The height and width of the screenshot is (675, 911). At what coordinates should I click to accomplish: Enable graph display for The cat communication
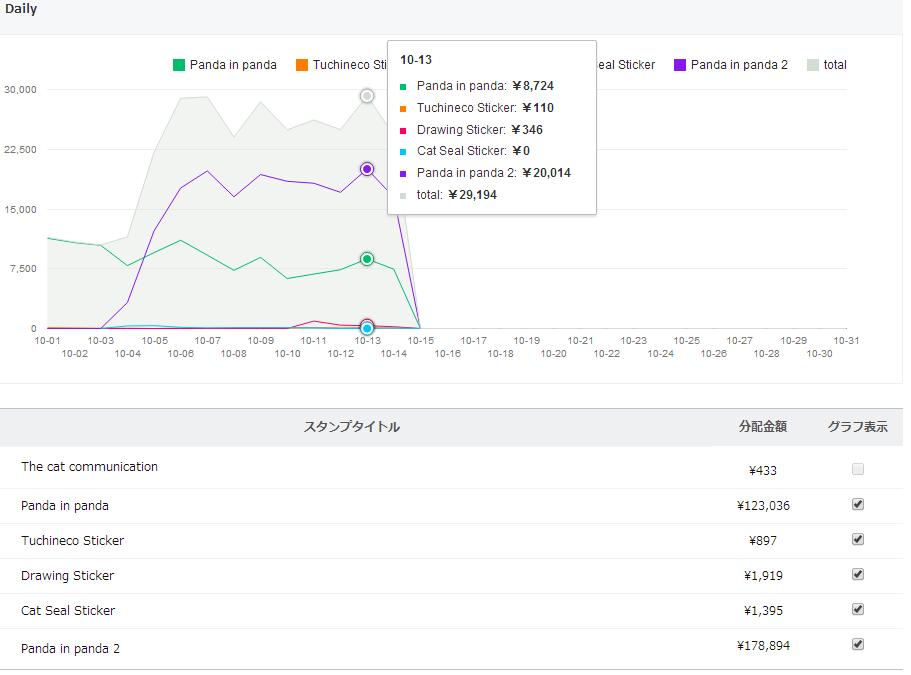click(858, 469)
